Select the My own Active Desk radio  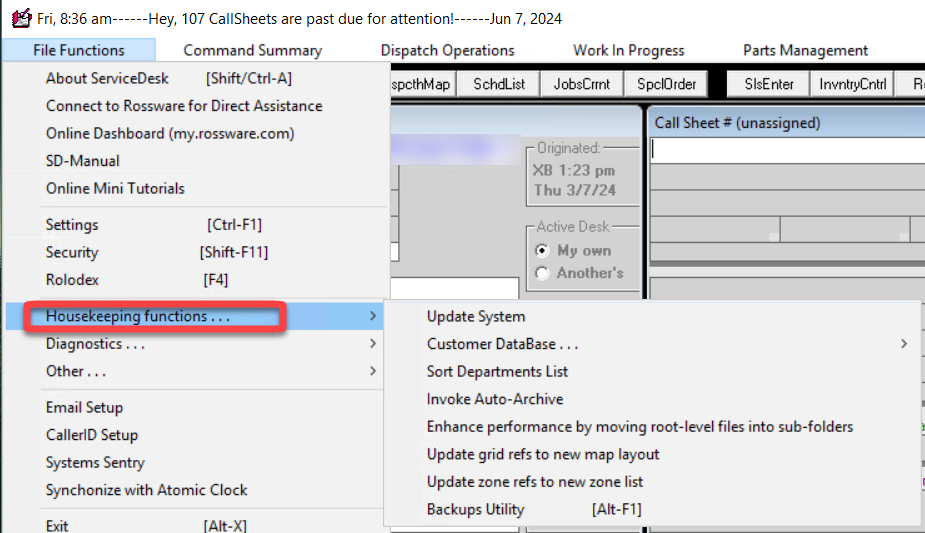coord(542,251)
